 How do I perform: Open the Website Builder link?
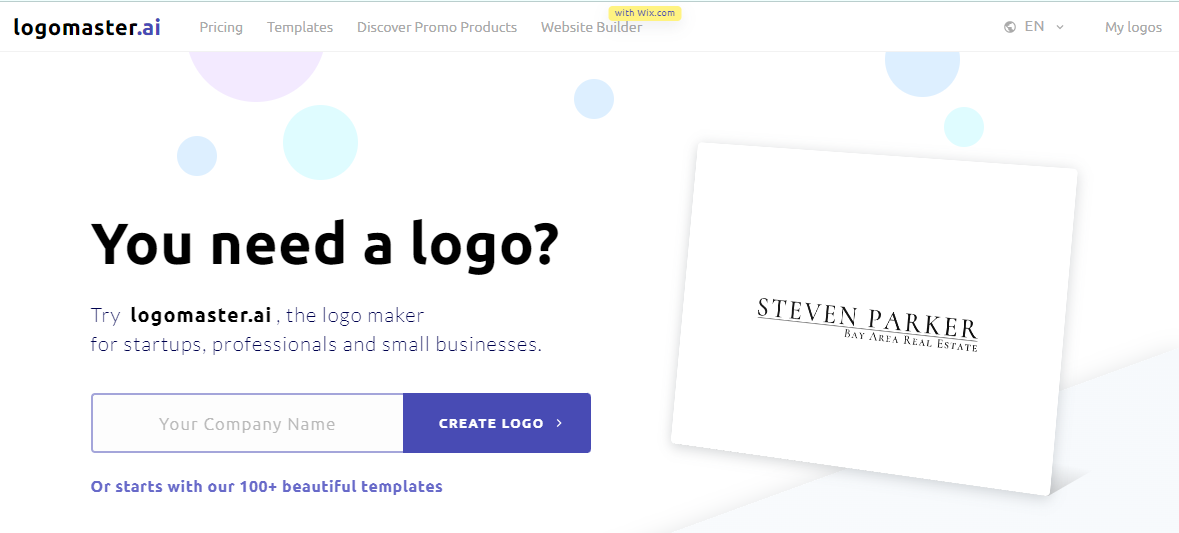(592, 28)
